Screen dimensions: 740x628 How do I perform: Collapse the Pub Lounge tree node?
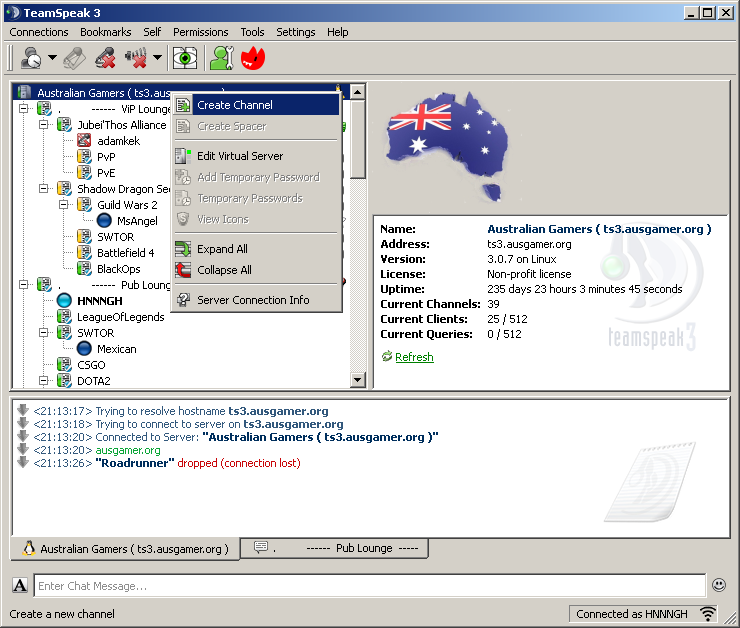click(24, 285)
